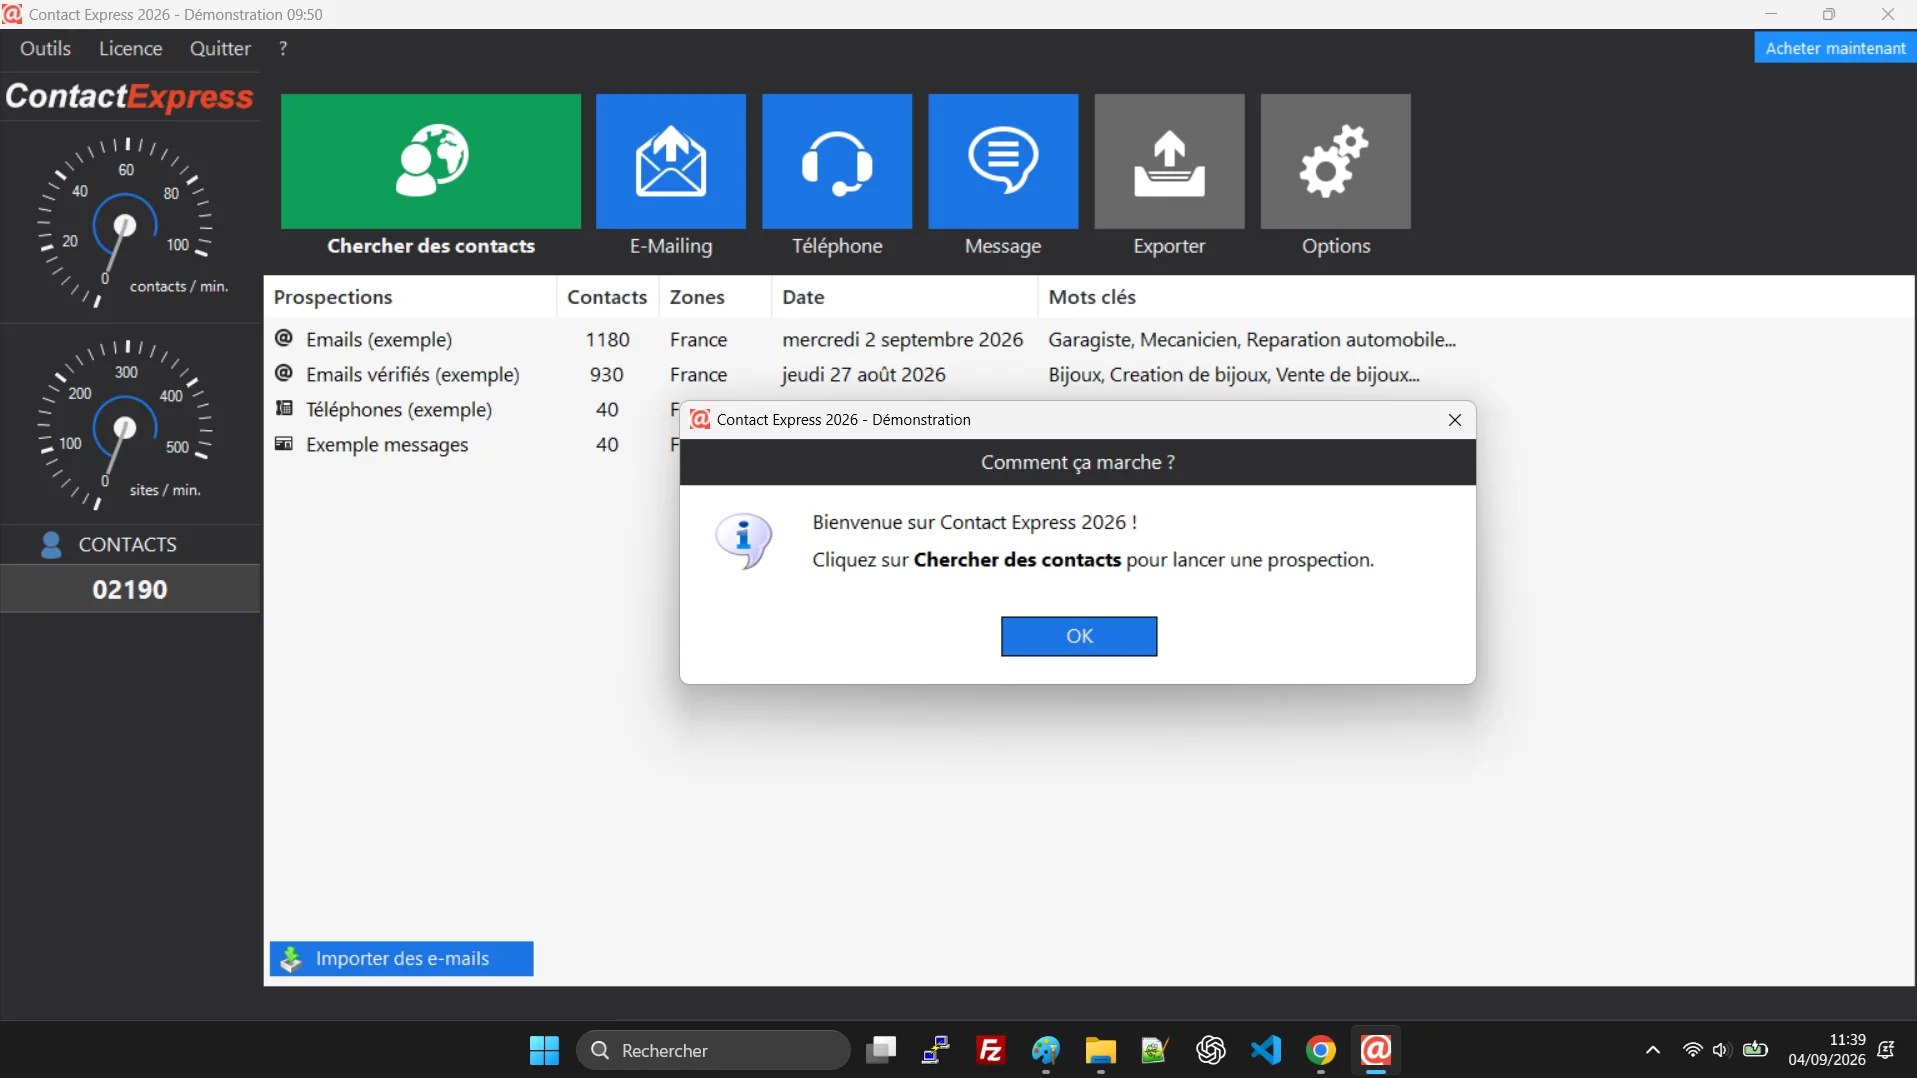The height and width of the screenshot is (1078, 1917).
Task: Click the phone book icon beside Téléphones (exemple)
Action: (284, 408)
